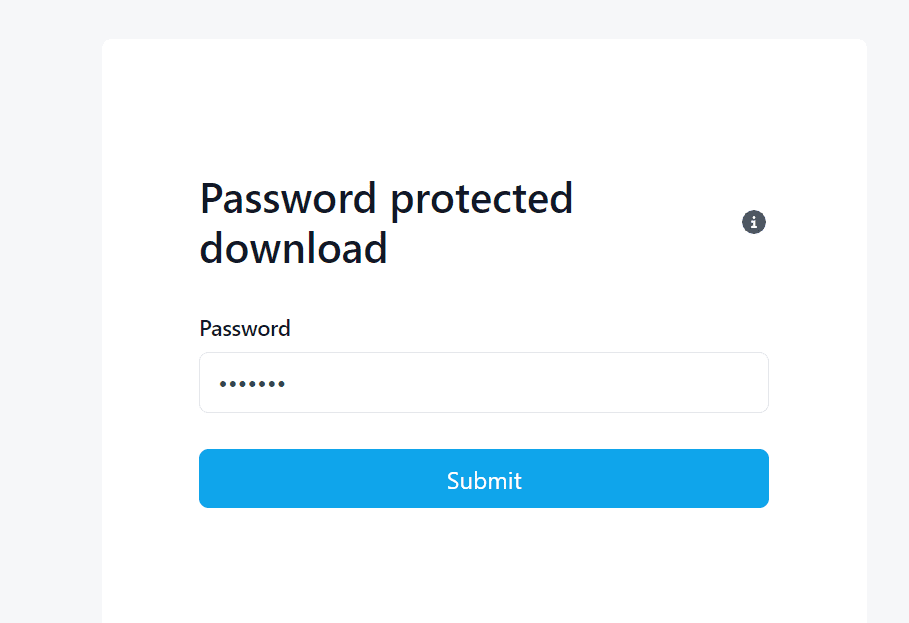Place cursor in the password text field
This screenshot has width=909, height=623.
pos(484,383)
